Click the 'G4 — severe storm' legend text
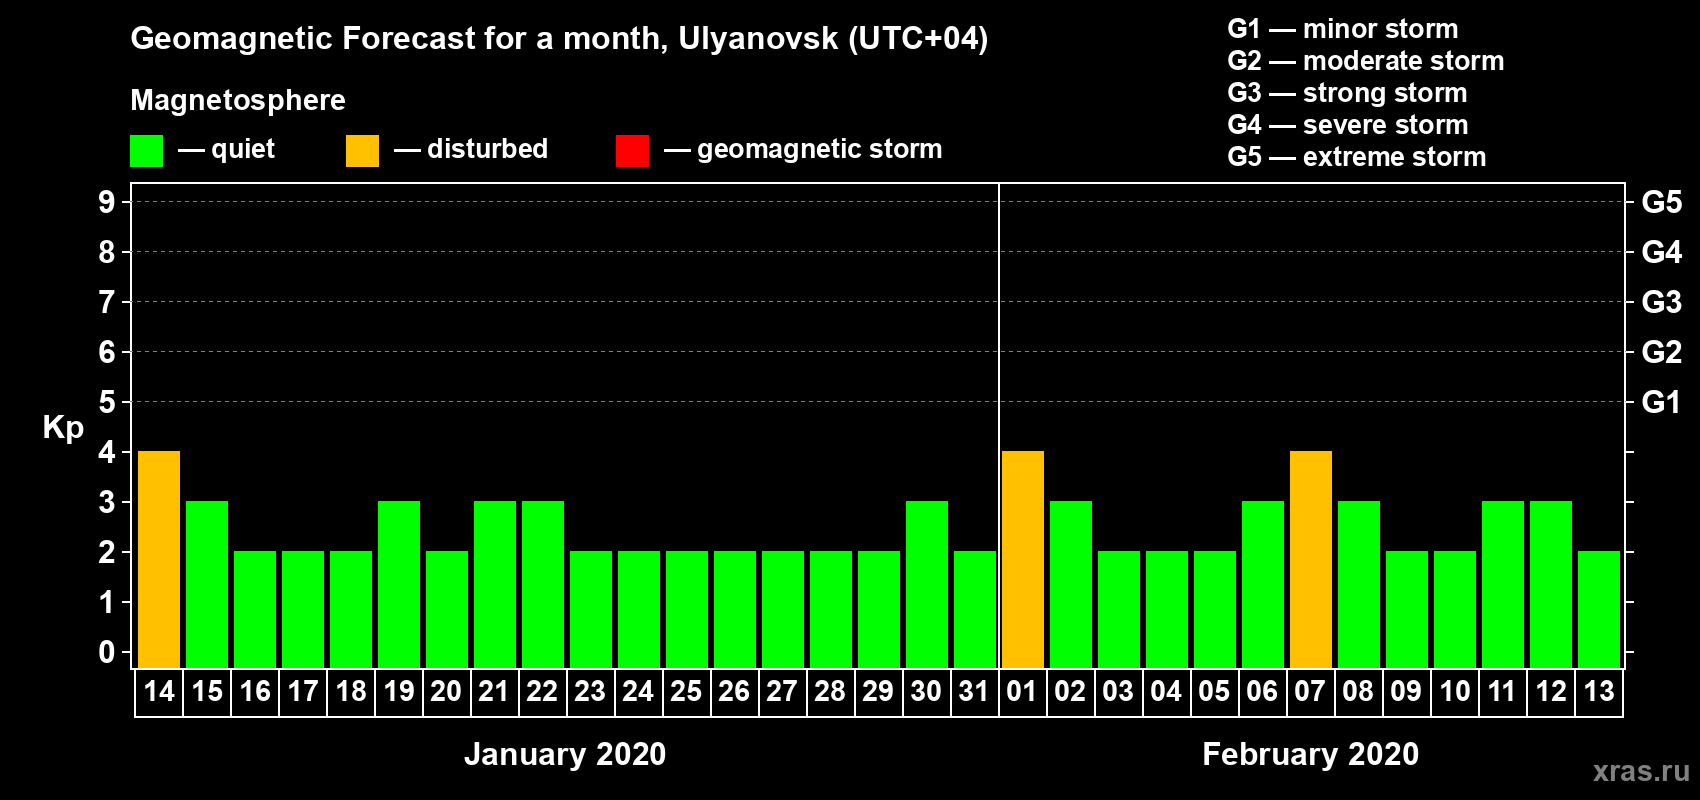The height and width of the screenshot is (800, 1700). point(1348,125)
